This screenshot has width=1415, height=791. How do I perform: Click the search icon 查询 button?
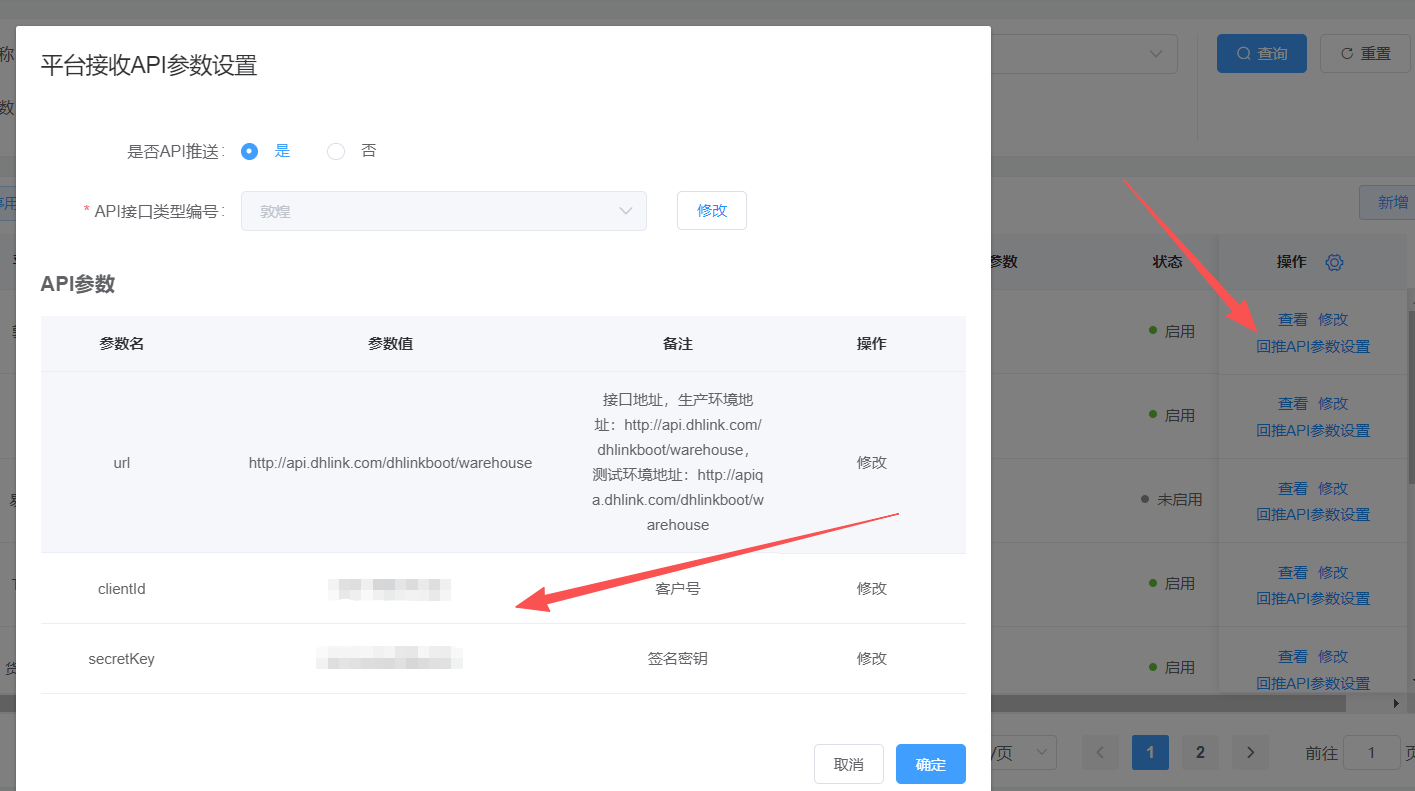(x=1261, y=53)
